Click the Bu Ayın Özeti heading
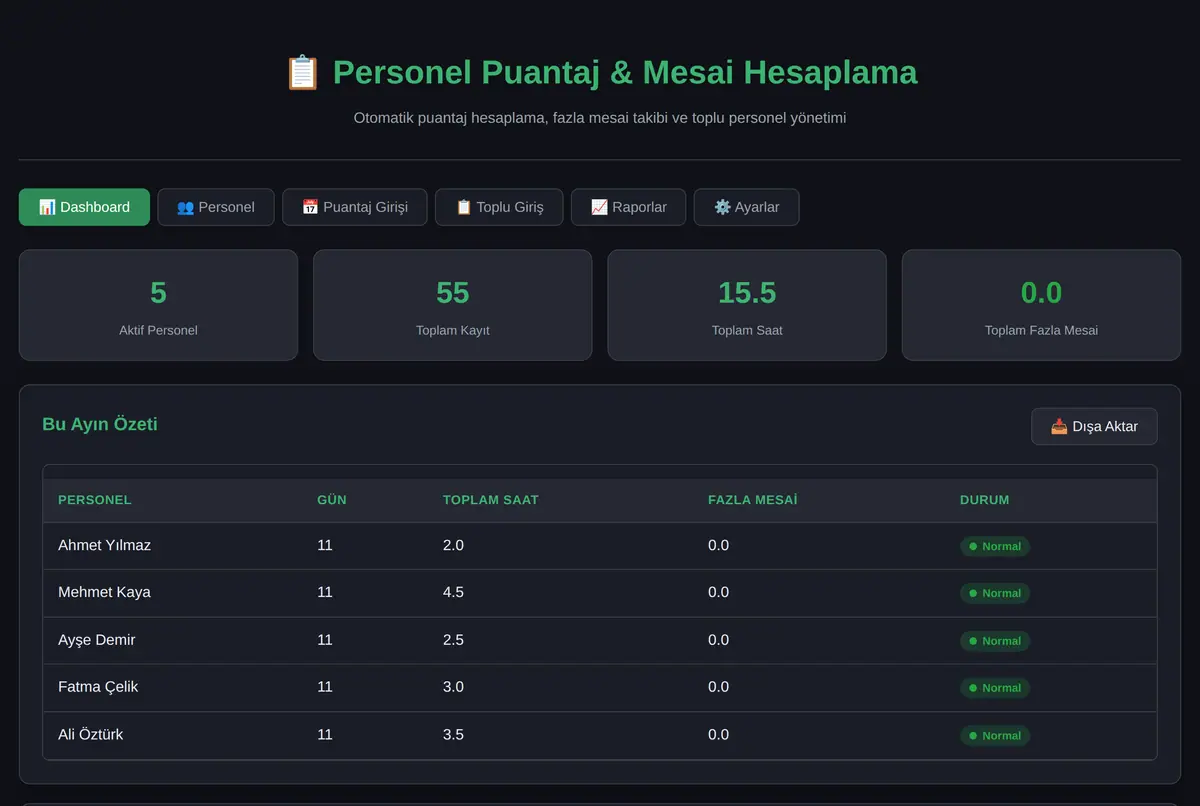The image size is (1200, 806). [100, 424]
